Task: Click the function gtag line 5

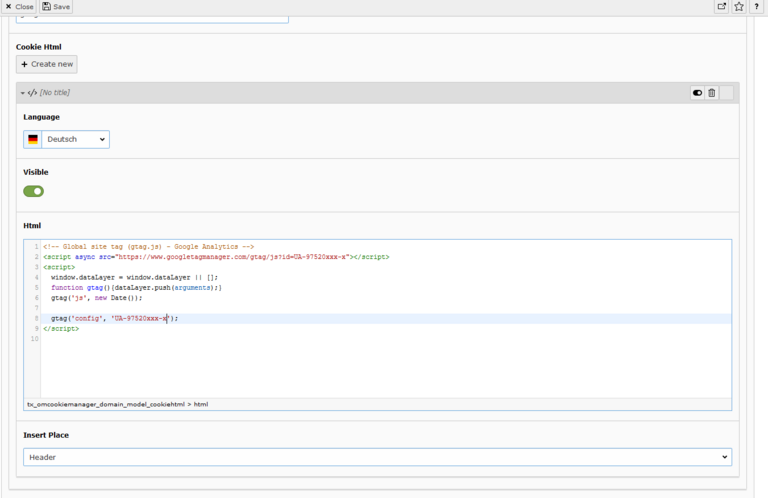Action: click(x=136, y=288)
